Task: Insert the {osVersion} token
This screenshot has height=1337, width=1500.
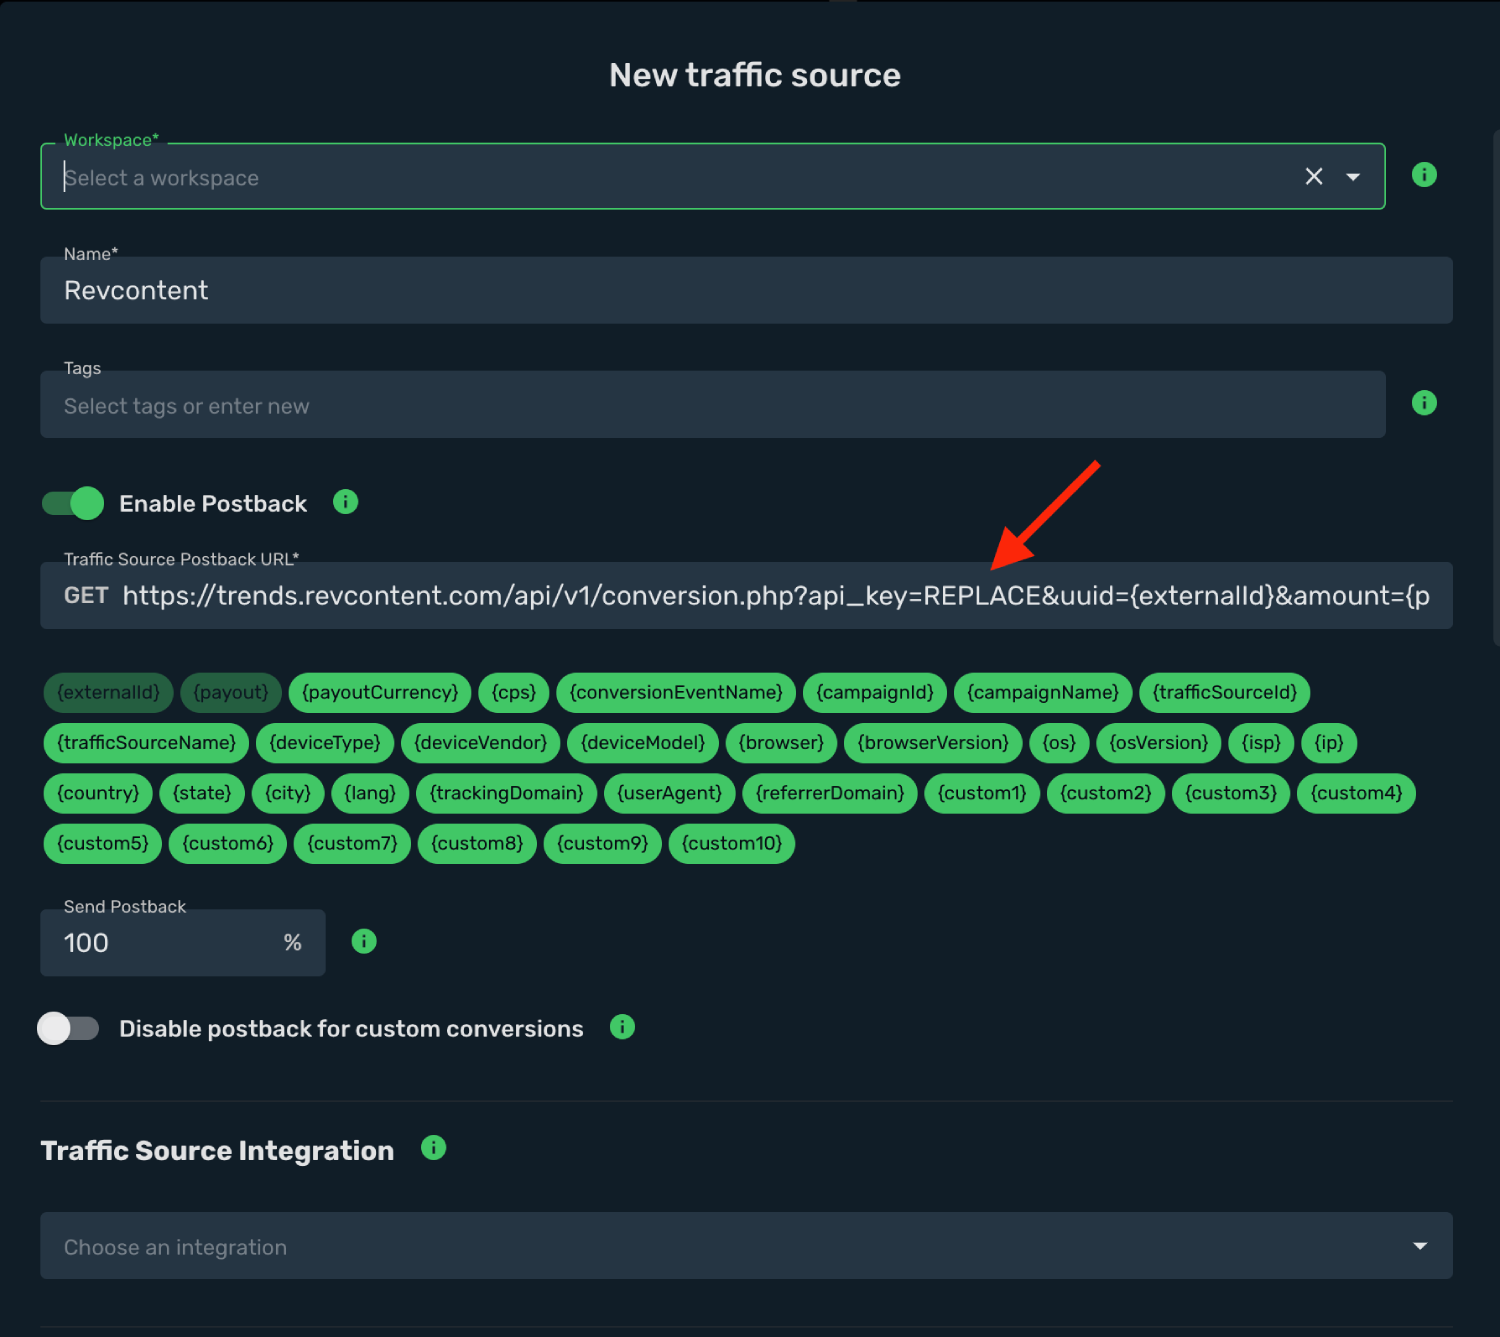Action: pos(1159,743)
